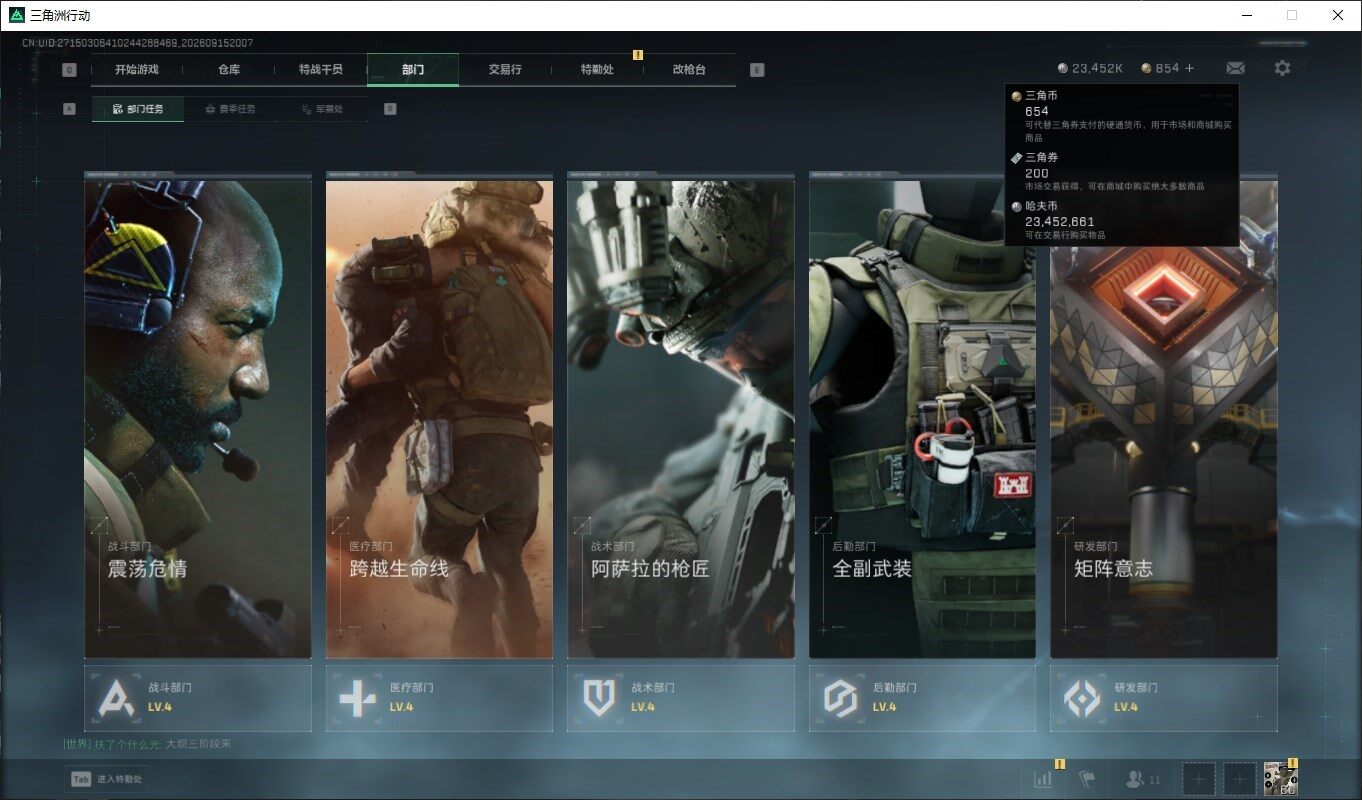
Task: Click the yellow alert badge above 特勤处
Action: click(x=638, y=55)
